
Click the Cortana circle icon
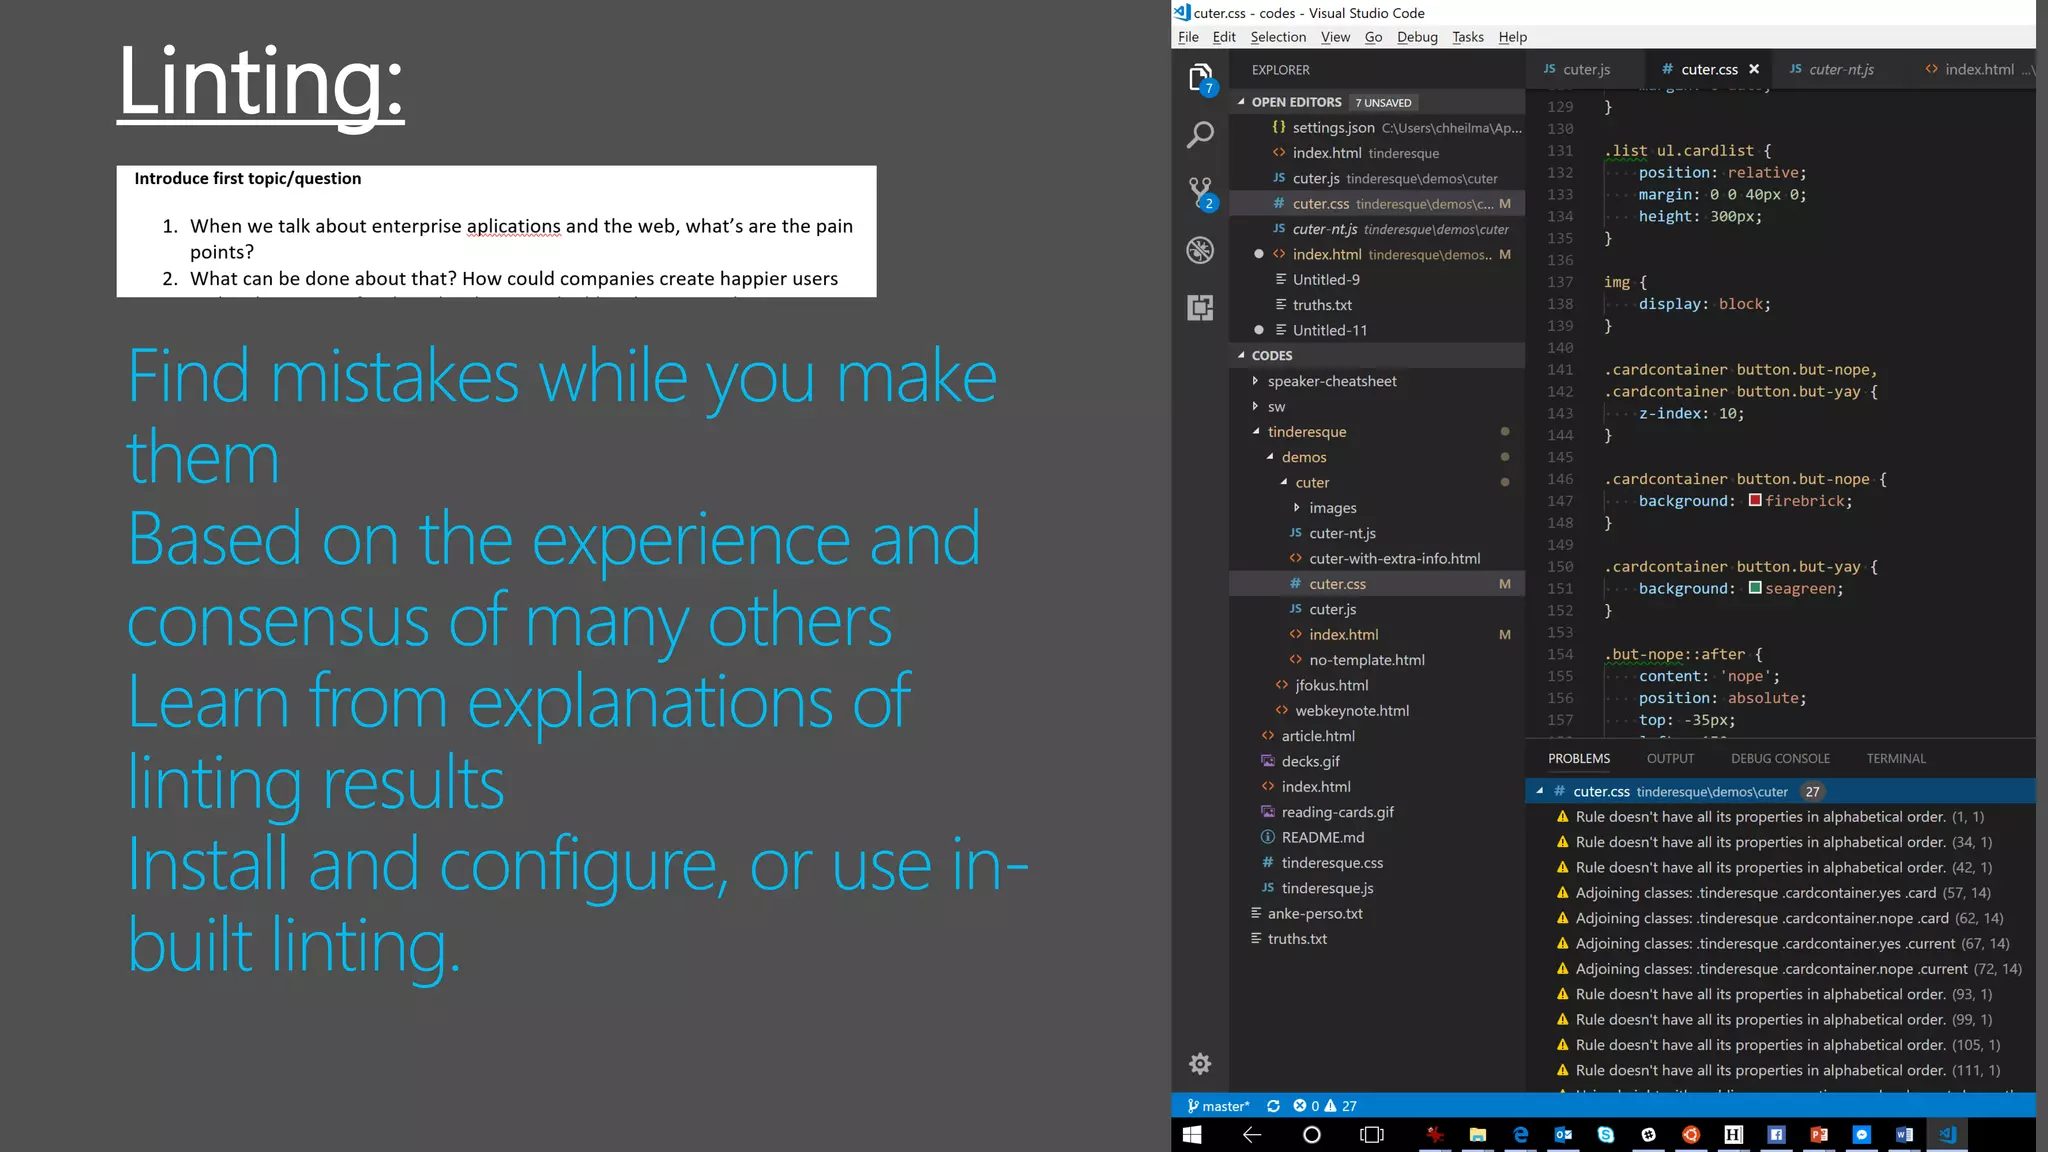pos(1312,1135)
